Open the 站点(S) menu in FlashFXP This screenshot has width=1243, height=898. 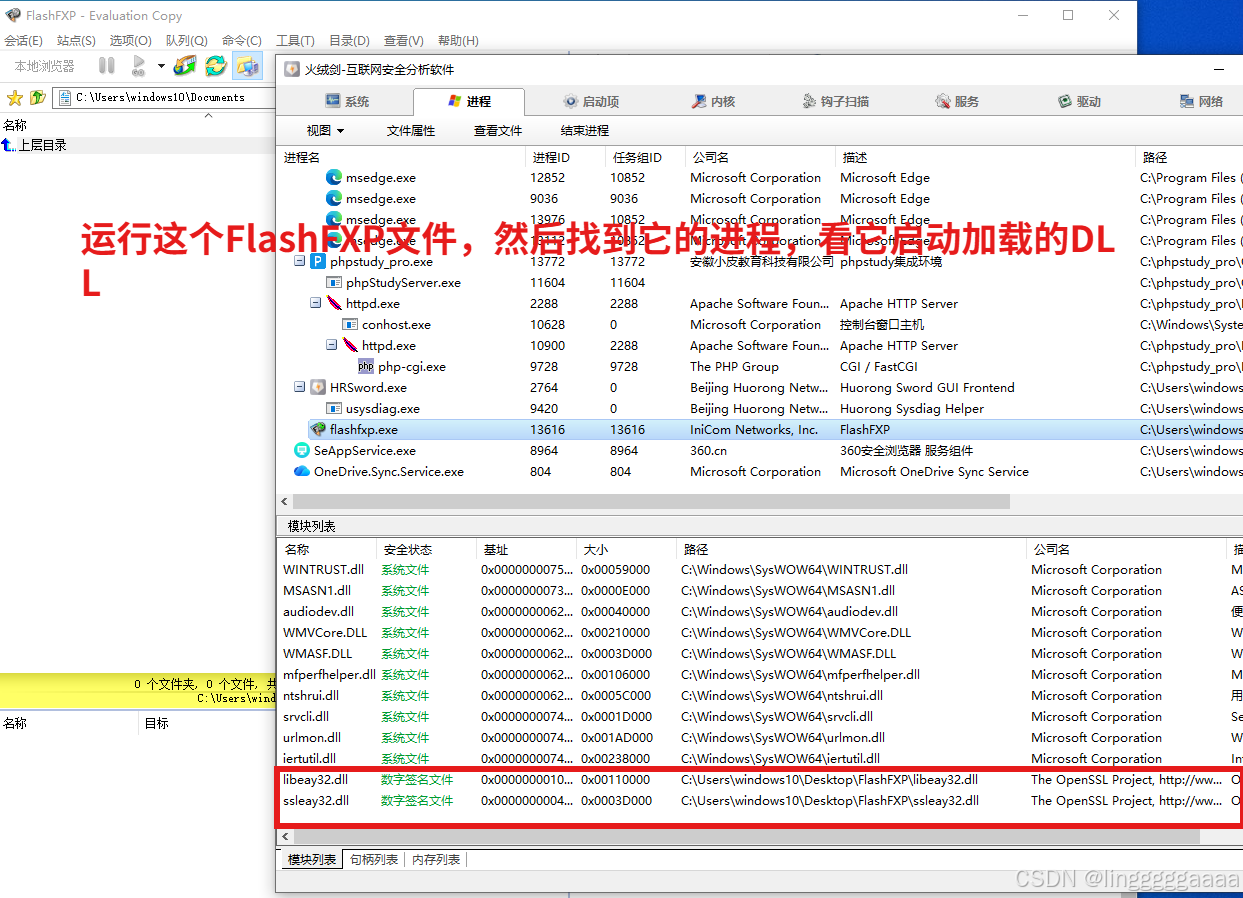point(76,41)
